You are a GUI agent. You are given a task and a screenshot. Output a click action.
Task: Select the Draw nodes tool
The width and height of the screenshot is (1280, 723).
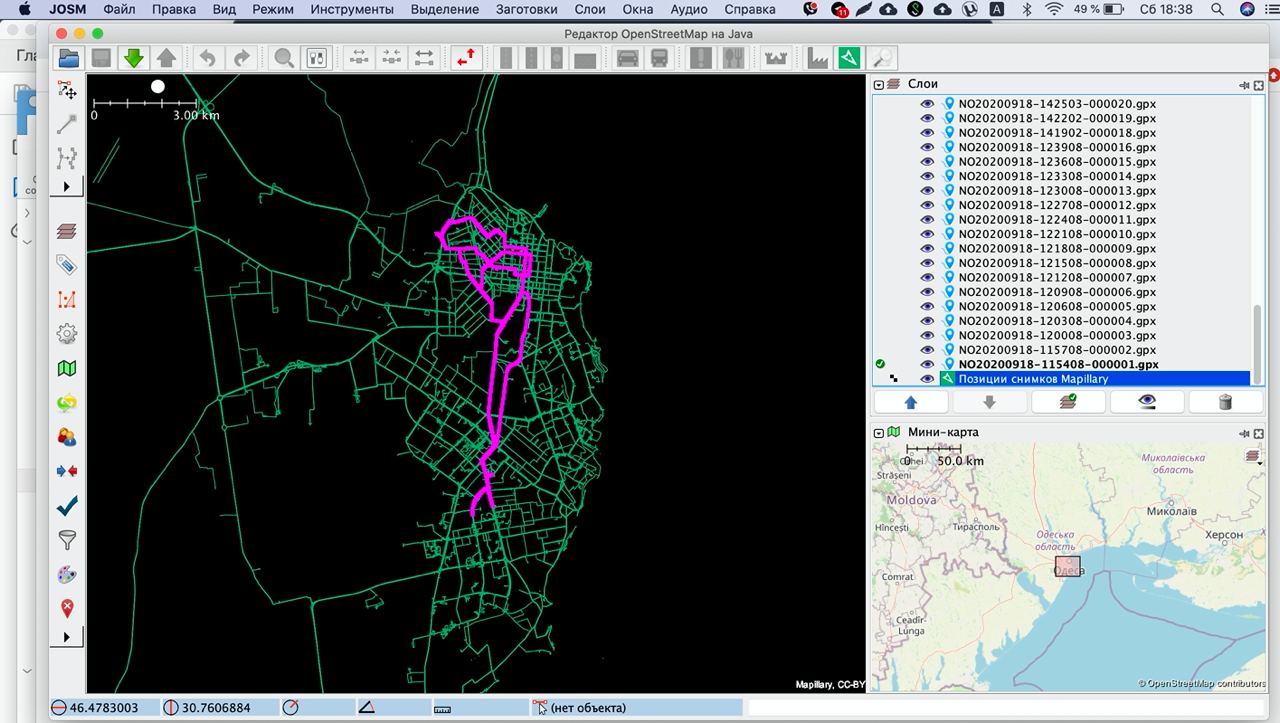(67, 124)
